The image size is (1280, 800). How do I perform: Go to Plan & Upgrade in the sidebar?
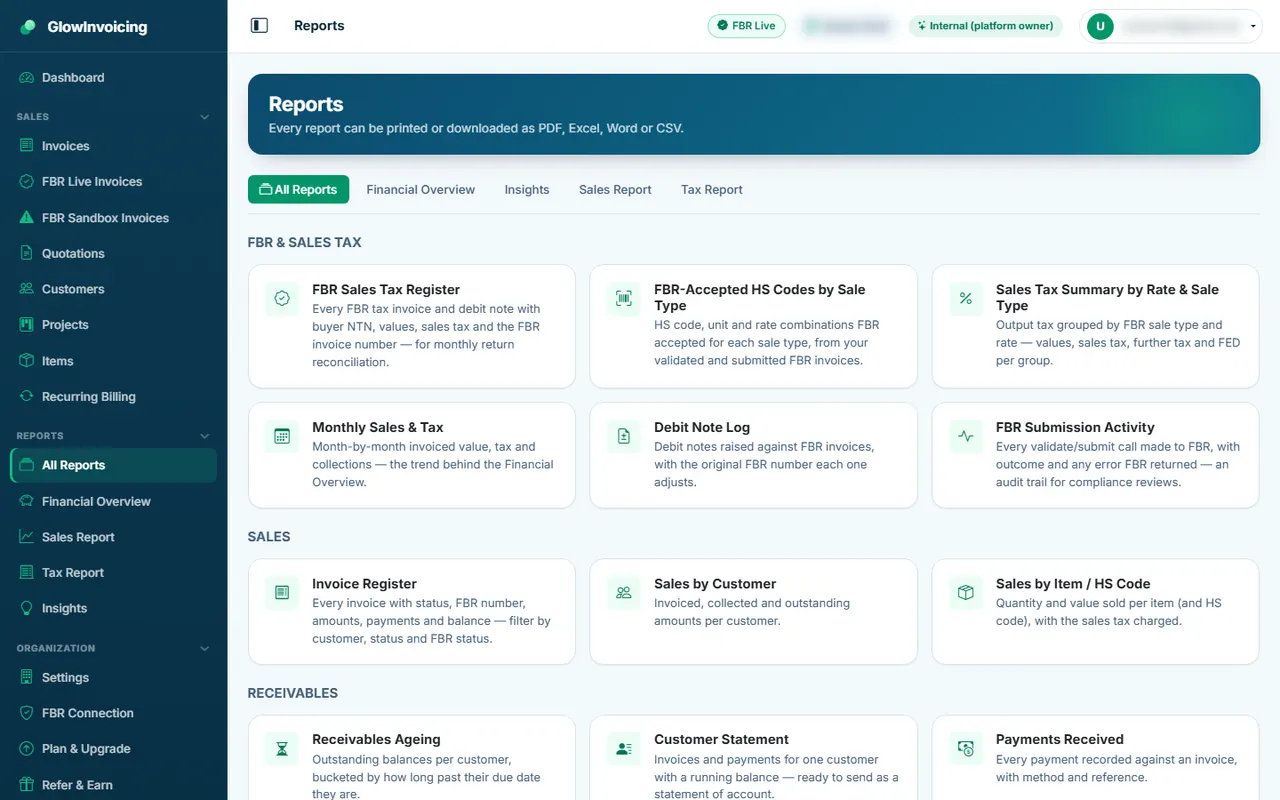click(113, 749)
